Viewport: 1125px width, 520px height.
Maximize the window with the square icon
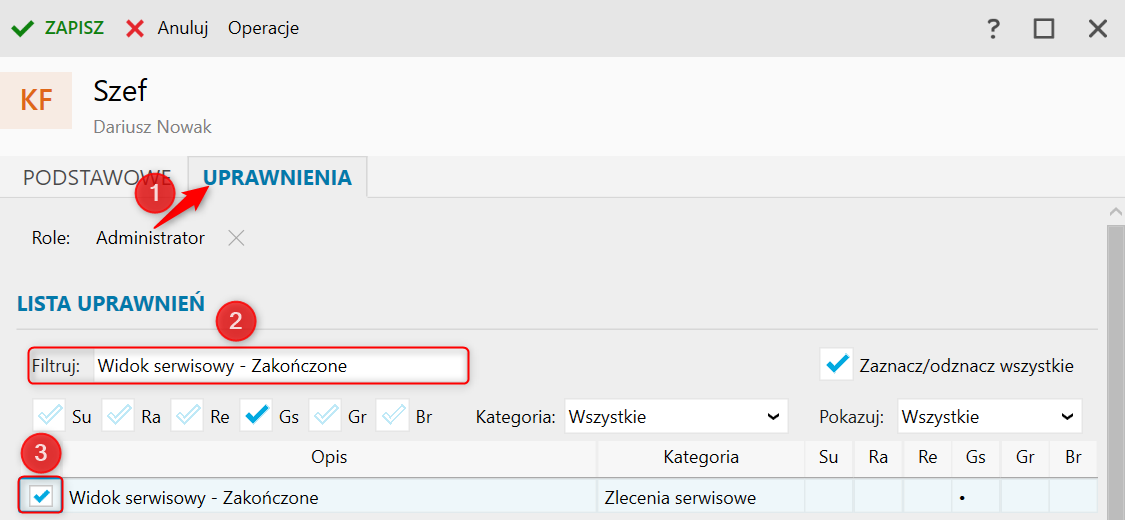pos(1044,28)
